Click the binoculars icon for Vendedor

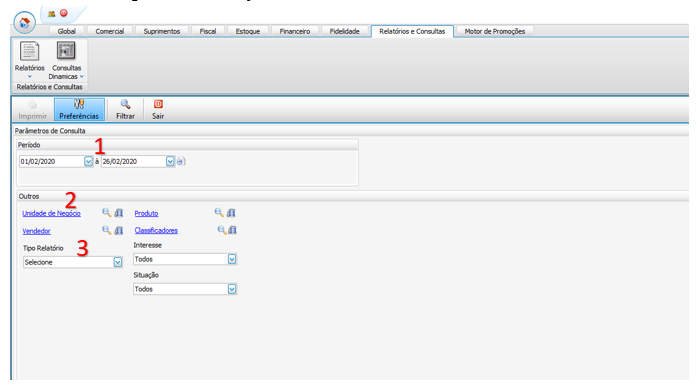(x=119, y=230)
